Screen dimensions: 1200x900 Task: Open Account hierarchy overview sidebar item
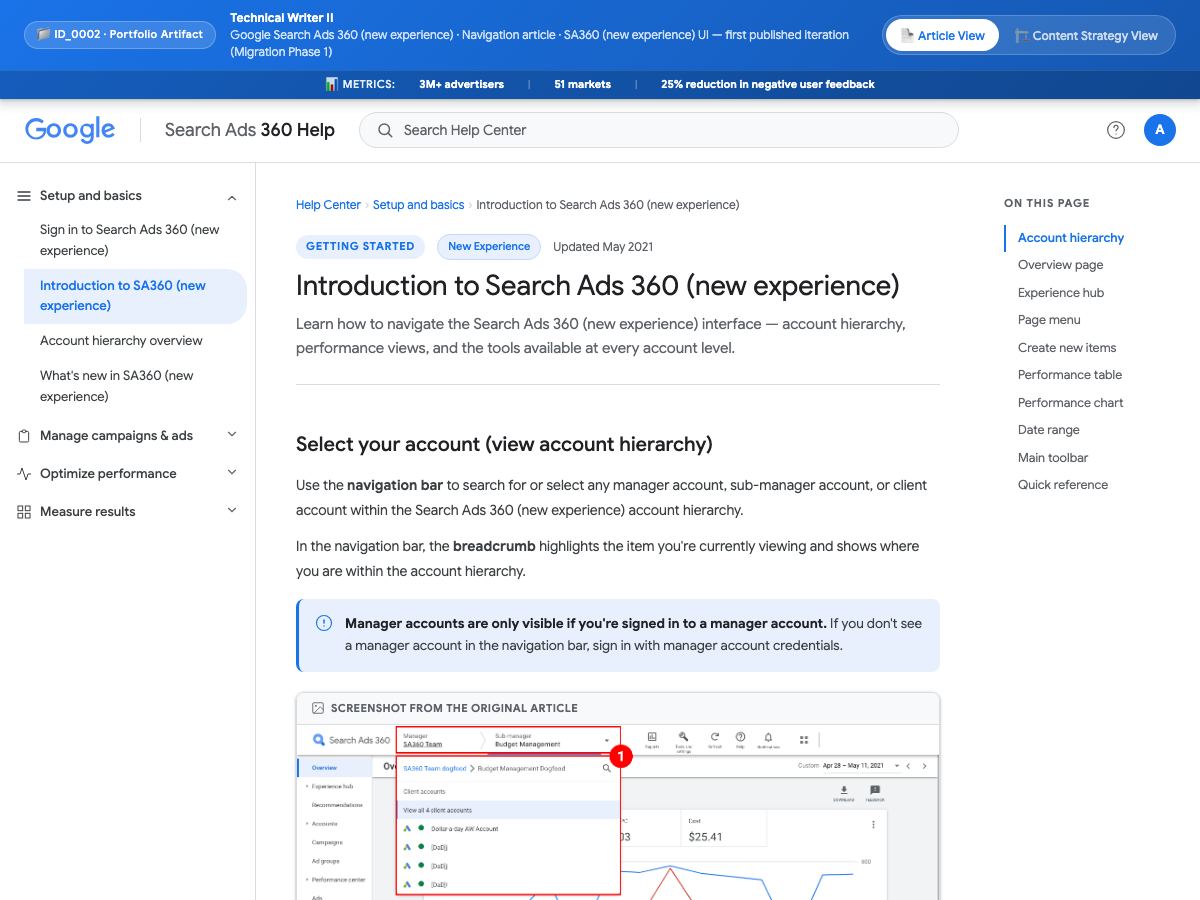coord(135,341)
